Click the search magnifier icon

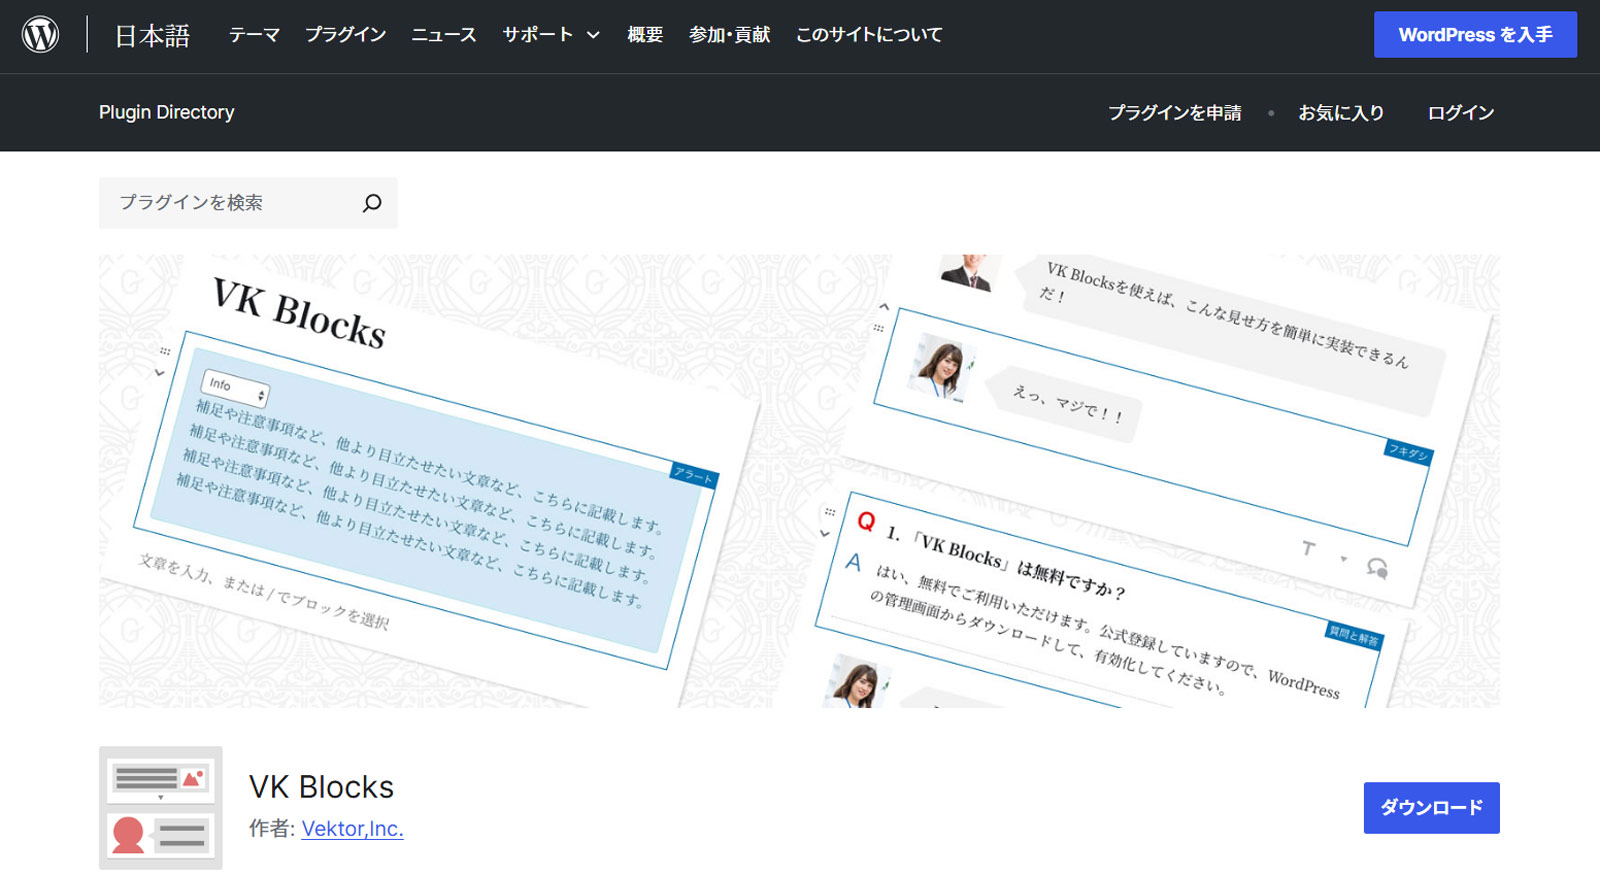coord(372,203)
